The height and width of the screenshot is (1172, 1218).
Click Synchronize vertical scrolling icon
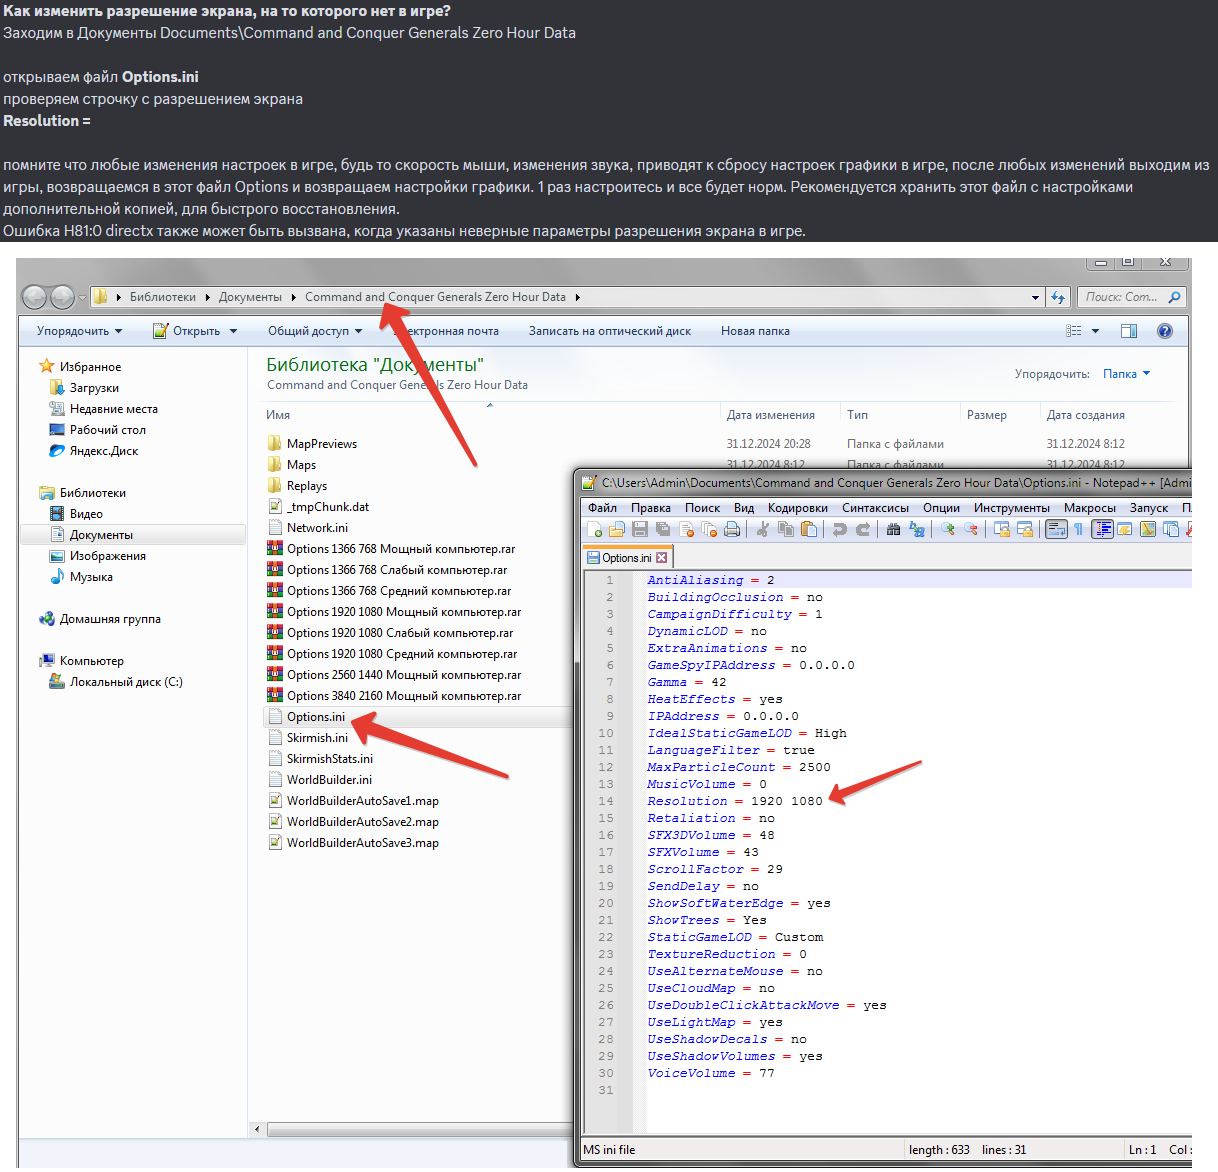[1001, 529]
